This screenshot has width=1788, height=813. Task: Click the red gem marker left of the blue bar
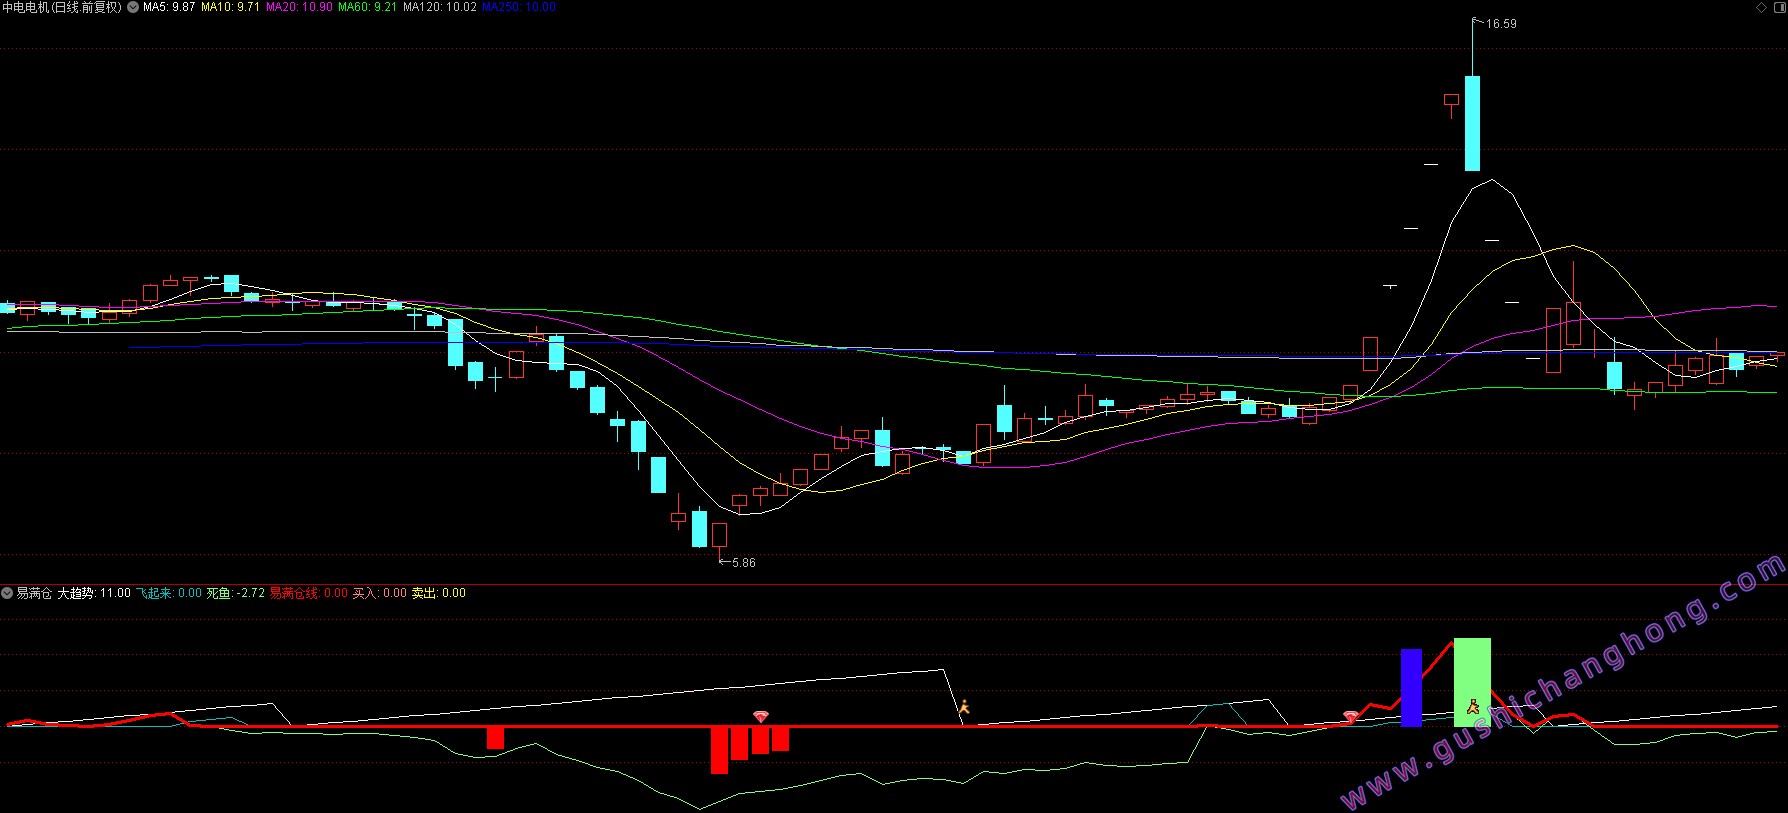pos(1351,717)
